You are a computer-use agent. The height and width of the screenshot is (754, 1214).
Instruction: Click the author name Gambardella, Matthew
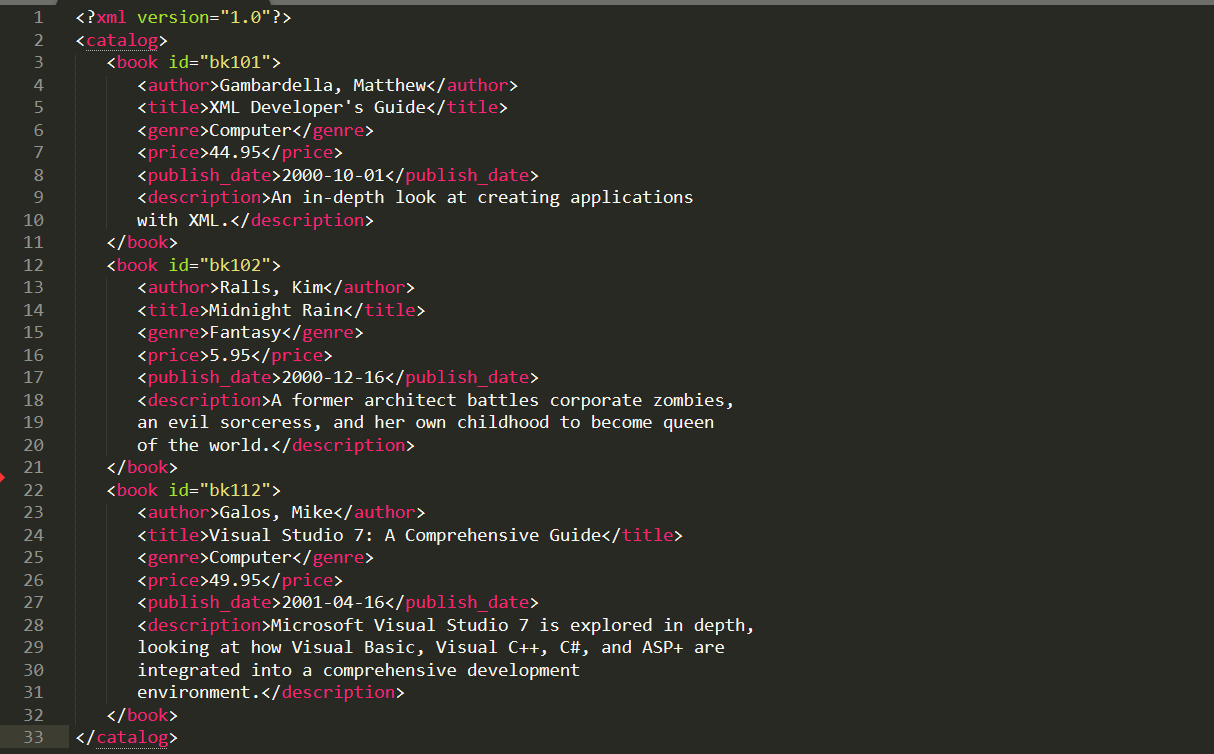[x=323, y=85]
